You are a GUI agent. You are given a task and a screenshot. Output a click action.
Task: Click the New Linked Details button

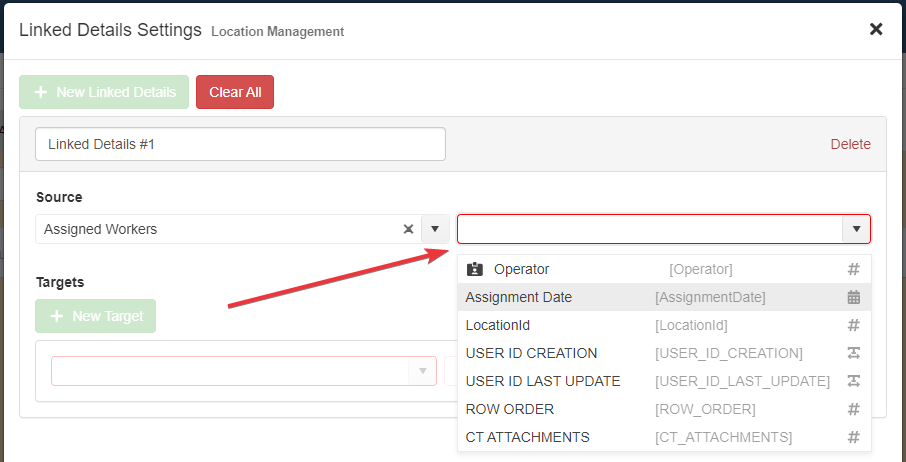[104, 92]
